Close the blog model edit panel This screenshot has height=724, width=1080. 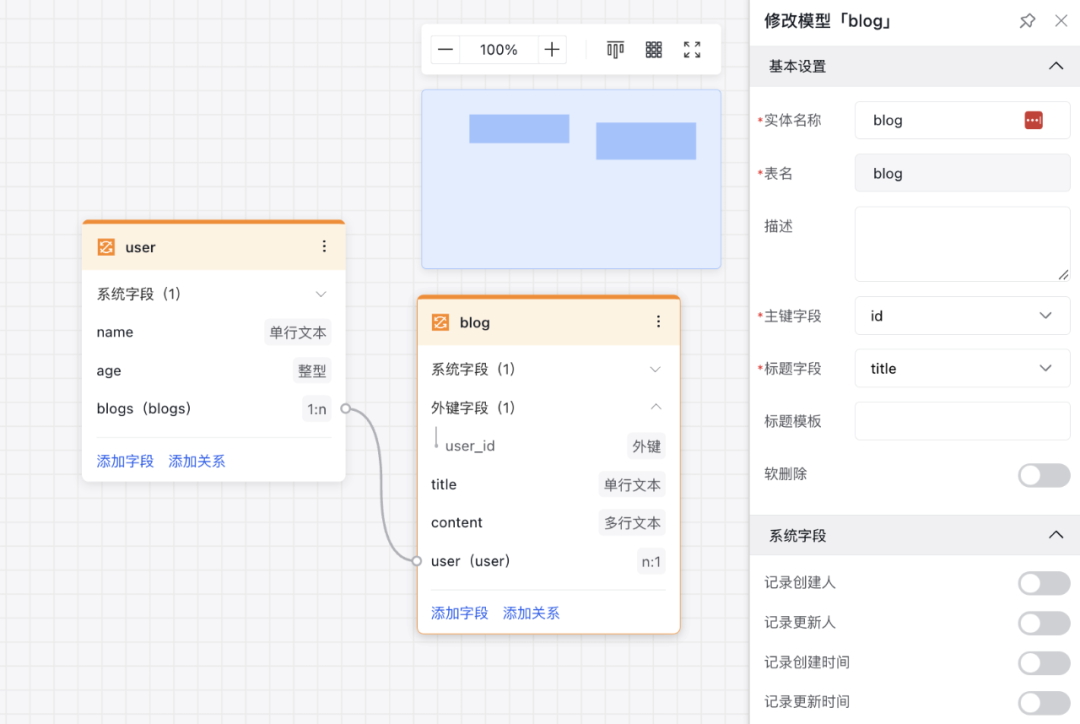tap(1061, 21)
